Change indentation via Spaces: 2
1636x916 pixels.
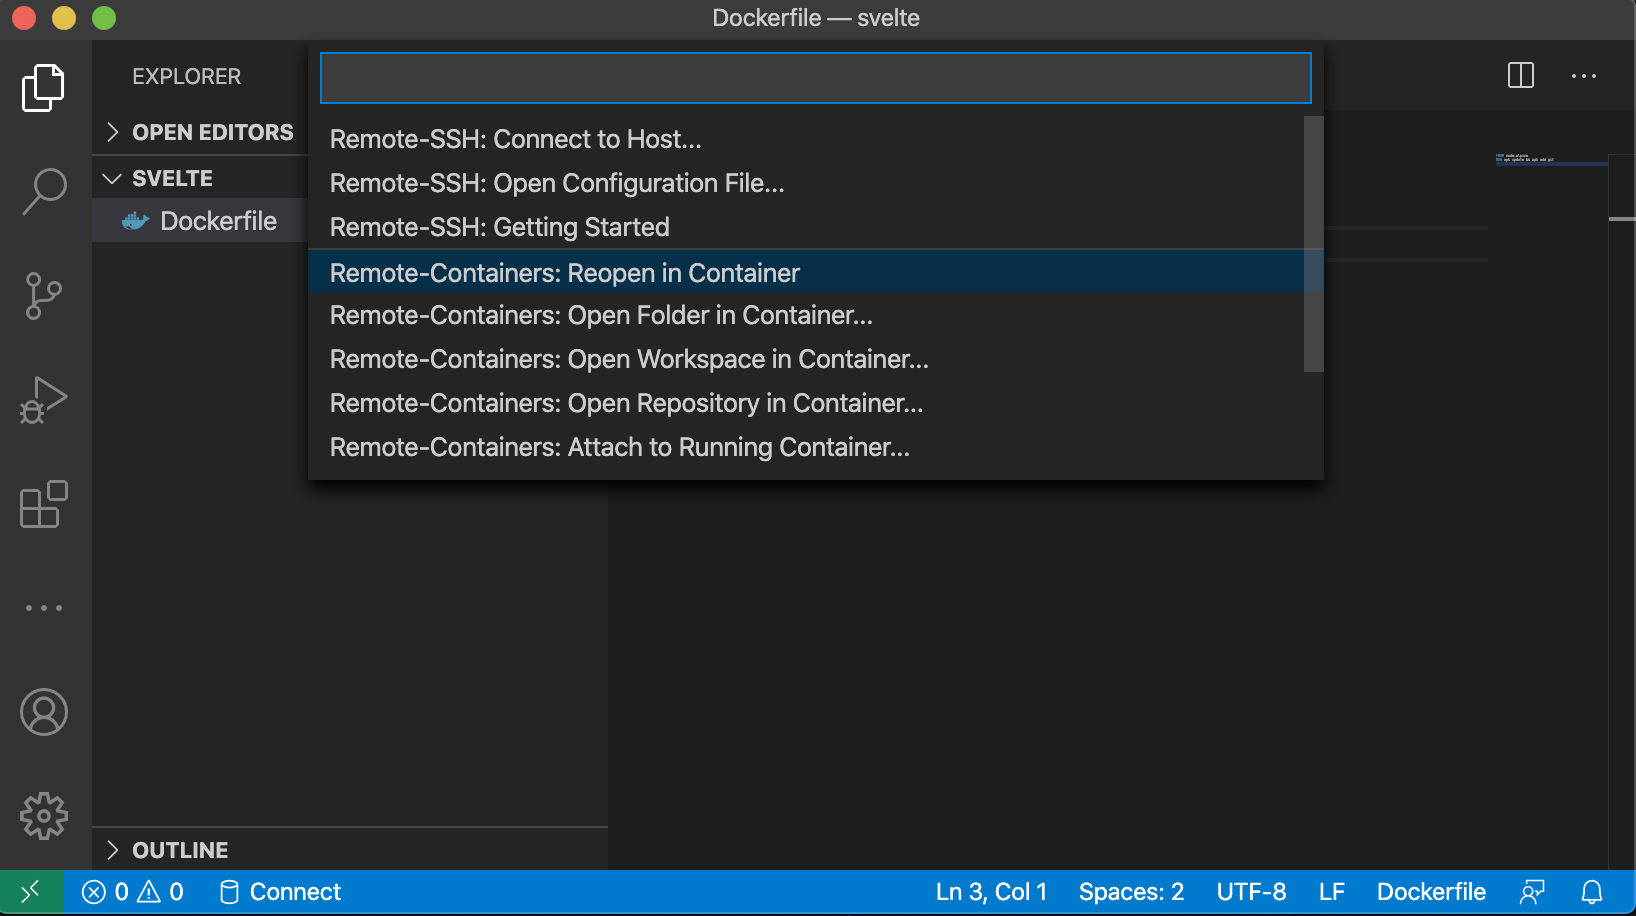click(1131, 891)
